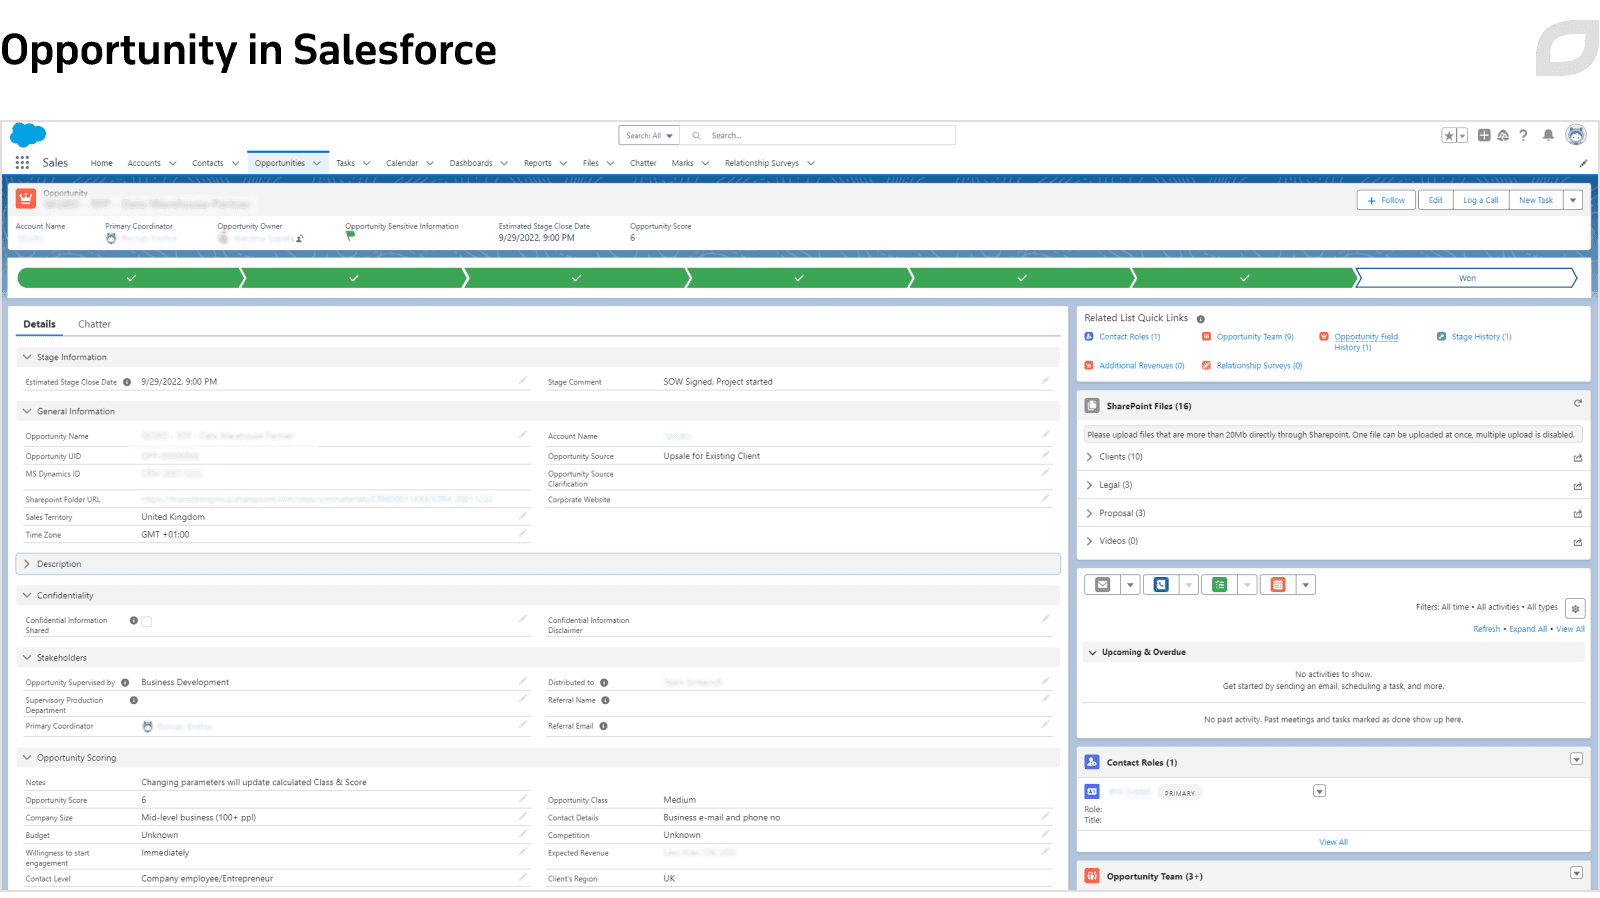Open the Stage History (1) quick link

pyautogui.click(x=1481, y=337)
